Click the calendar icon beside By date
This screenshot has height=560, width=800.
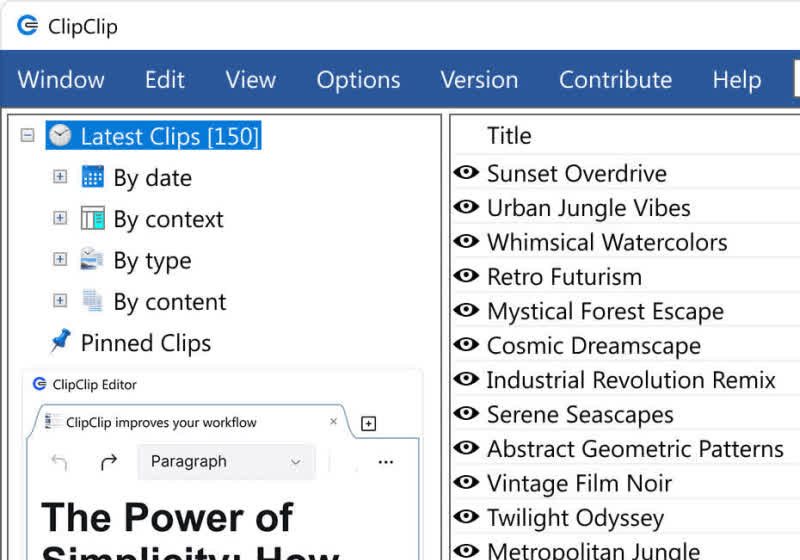click(93, 177)
